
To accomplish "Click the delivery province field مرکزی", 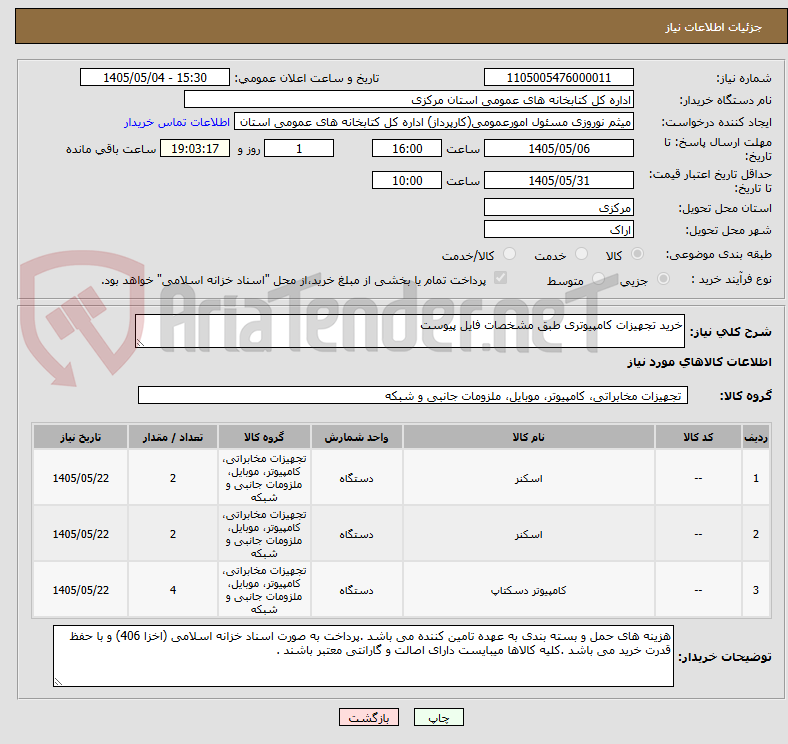I will 558,207.
